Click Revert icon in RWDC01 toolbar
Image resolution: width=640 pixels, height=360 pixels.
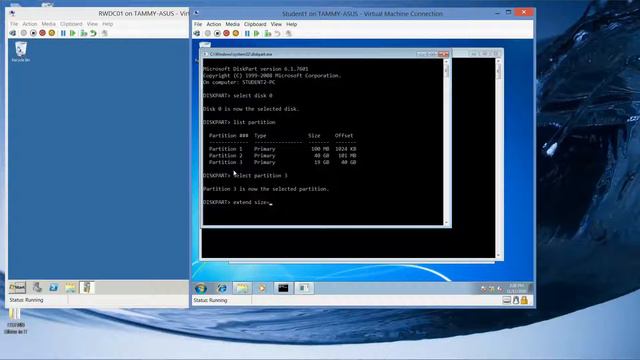[x=93, y=33]
